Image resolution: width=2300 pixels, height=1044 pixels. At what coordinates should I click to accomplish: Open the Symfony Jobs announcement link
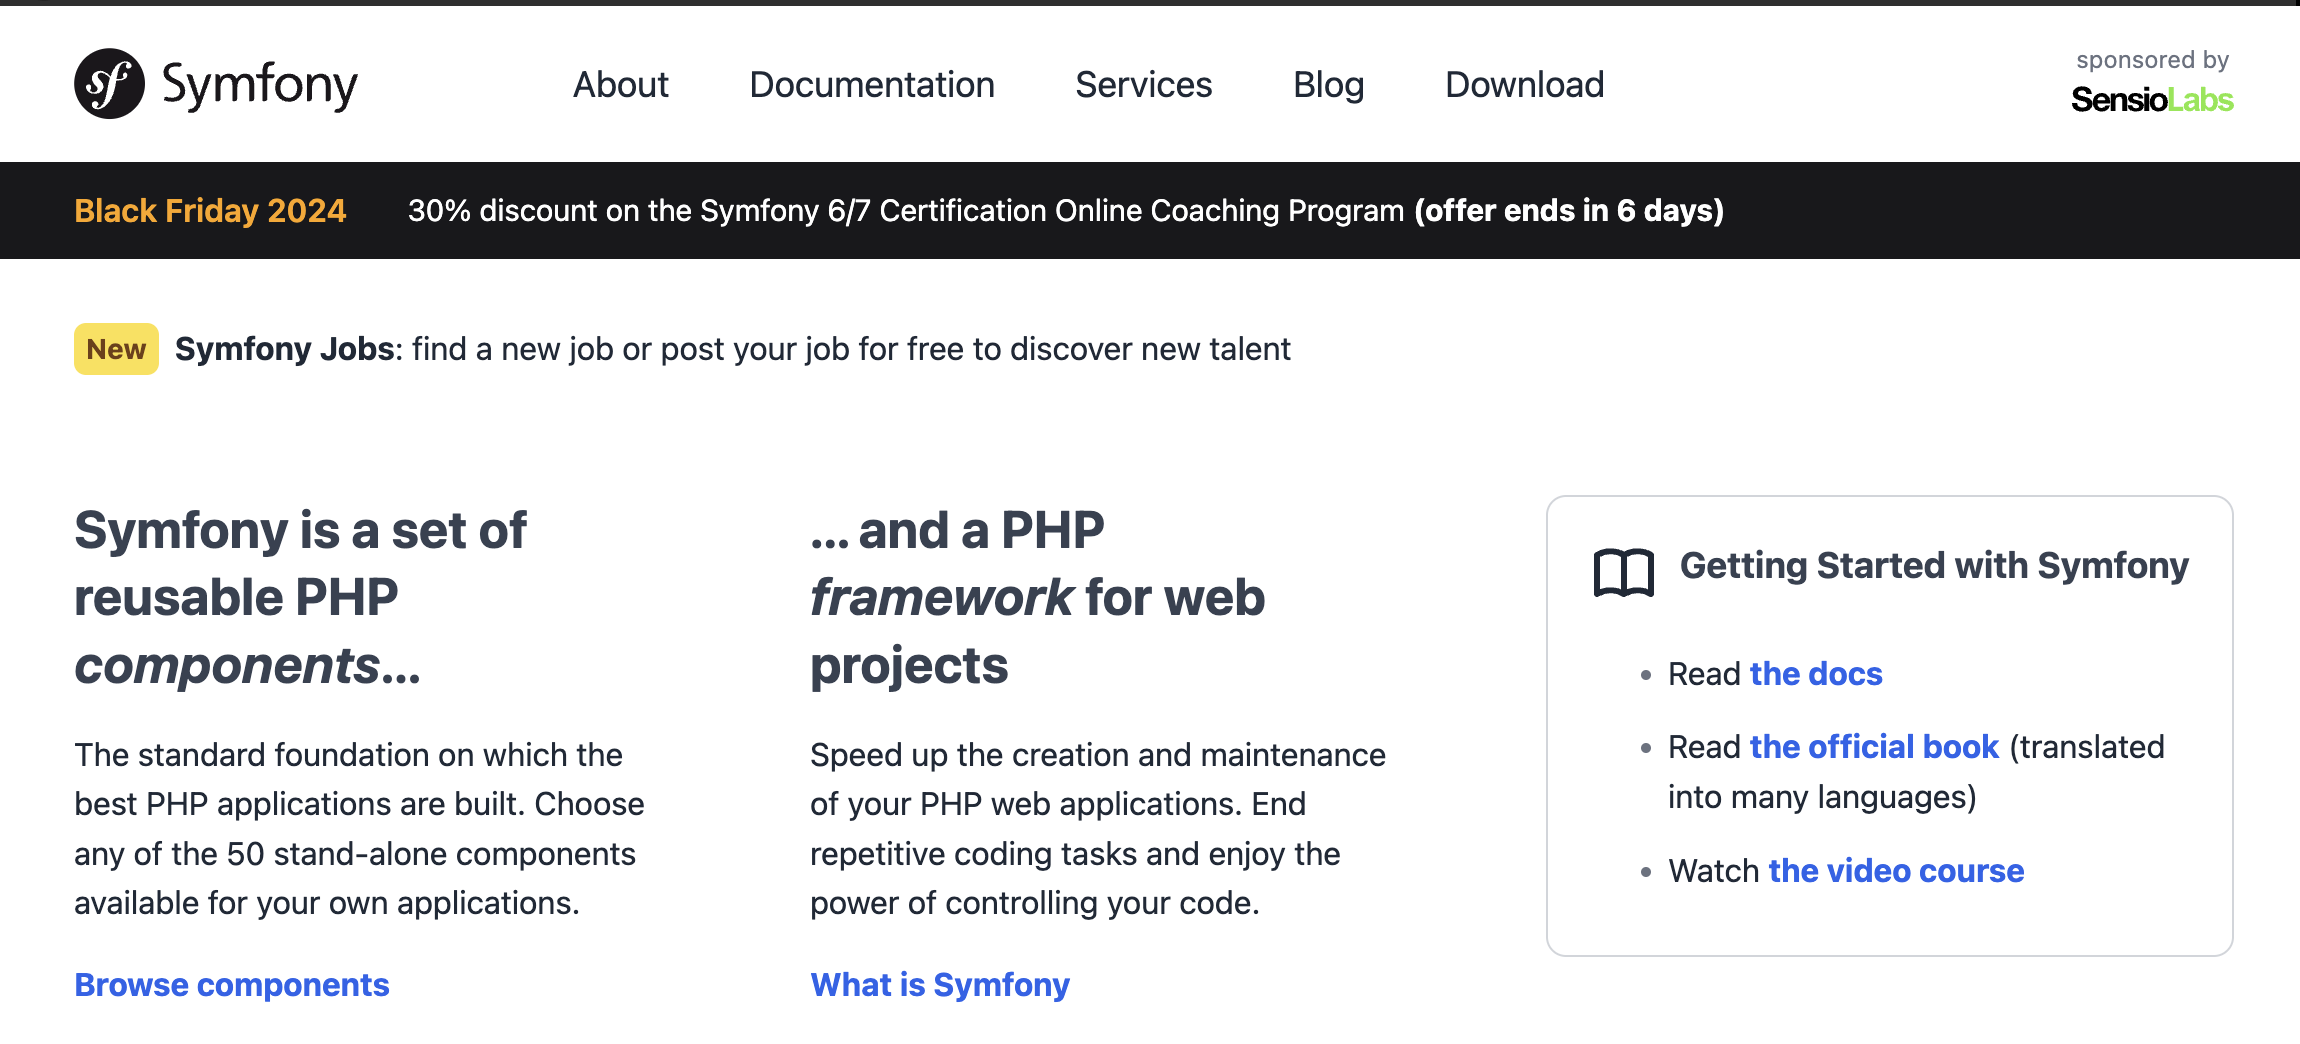pos(733,349)
